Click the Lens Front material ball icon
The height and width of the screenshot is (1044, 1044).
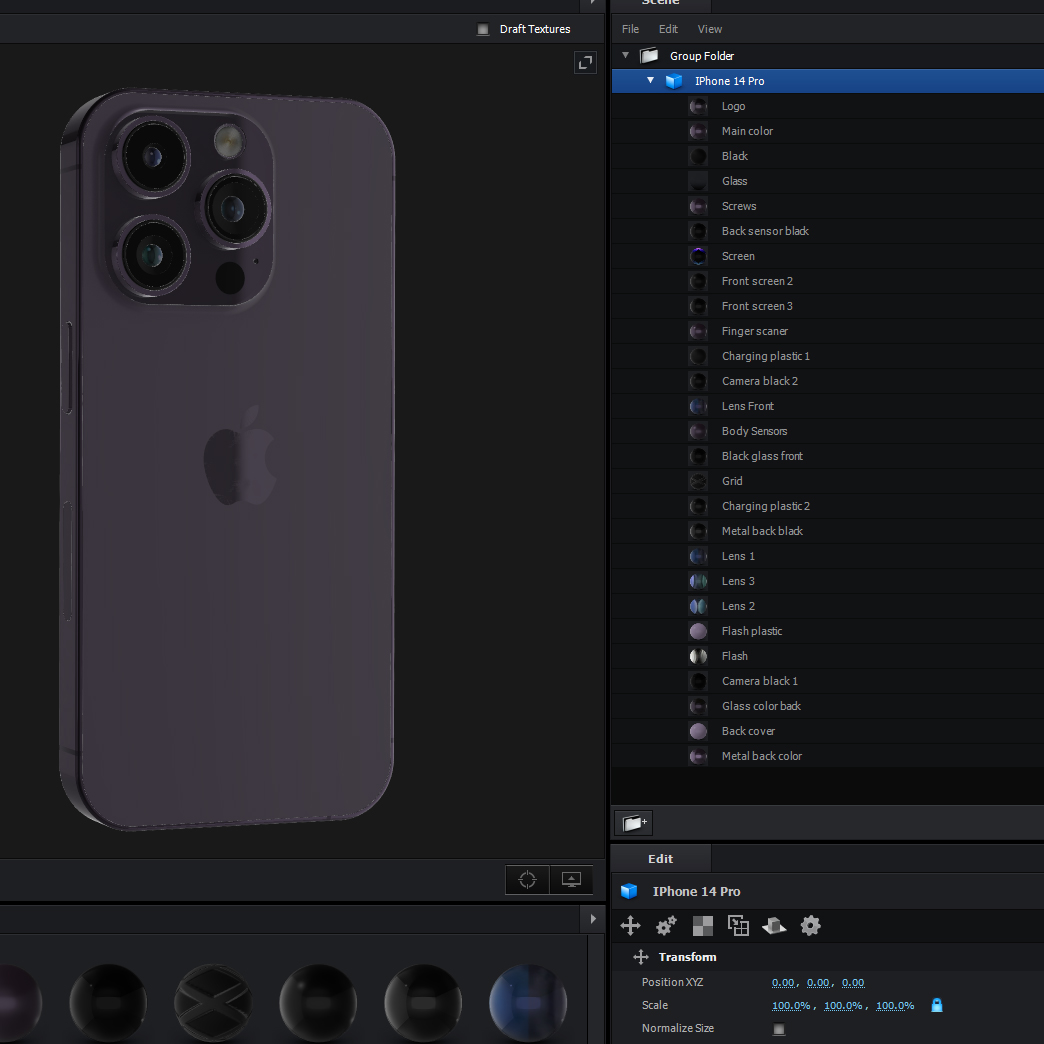click(698, 406)
